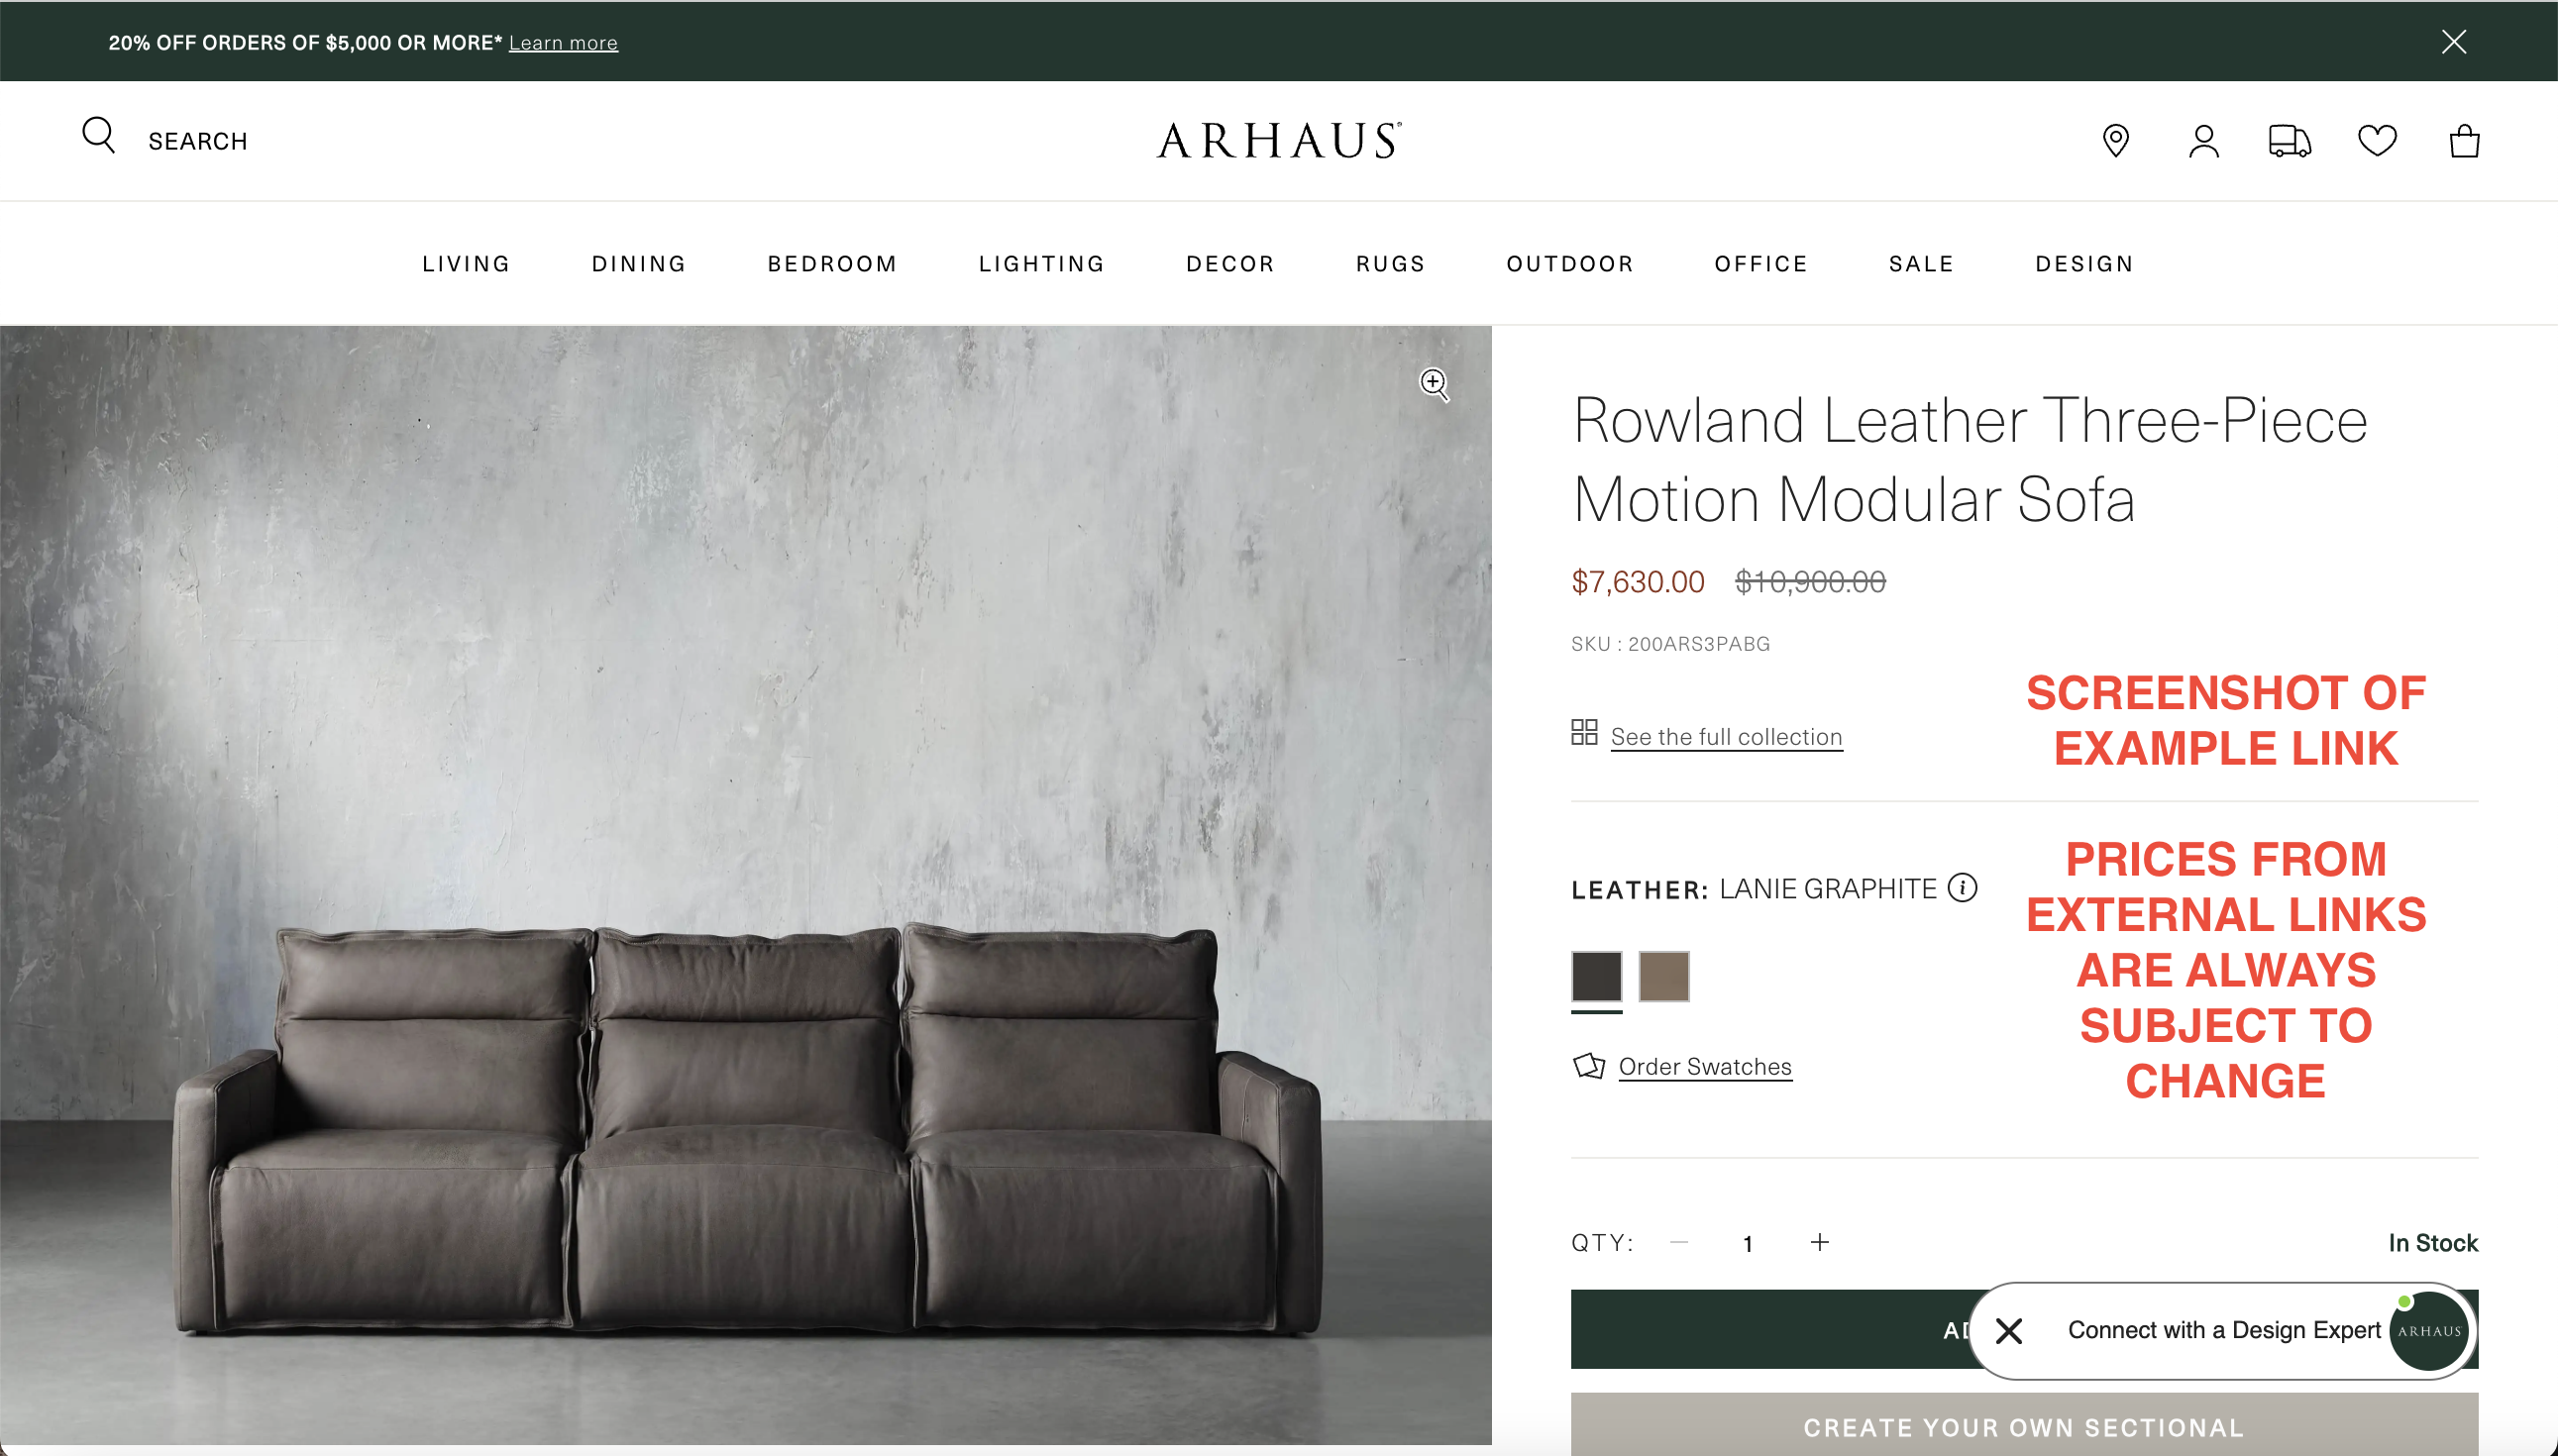
Task: Follow See the full collection link
Action: pyautogui.click(x=1726, y=737)
